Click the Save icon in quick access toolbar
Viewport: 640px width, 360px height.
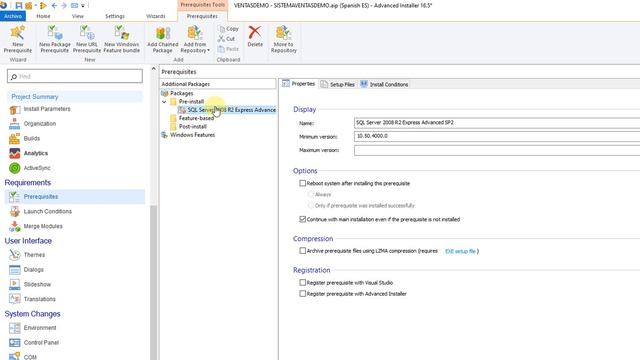point(18,6)
